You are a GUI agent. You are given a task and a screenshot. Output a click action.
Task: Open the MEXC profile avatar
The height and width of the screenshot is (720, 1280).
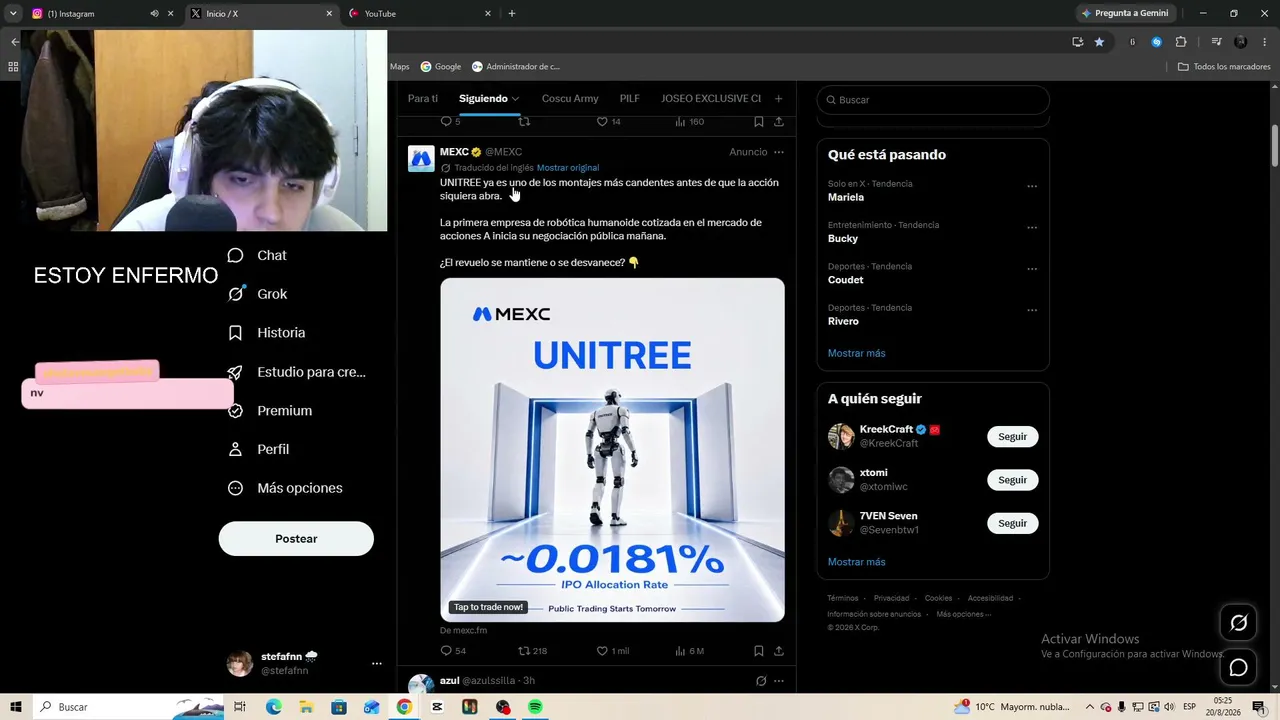pos(421,159)
